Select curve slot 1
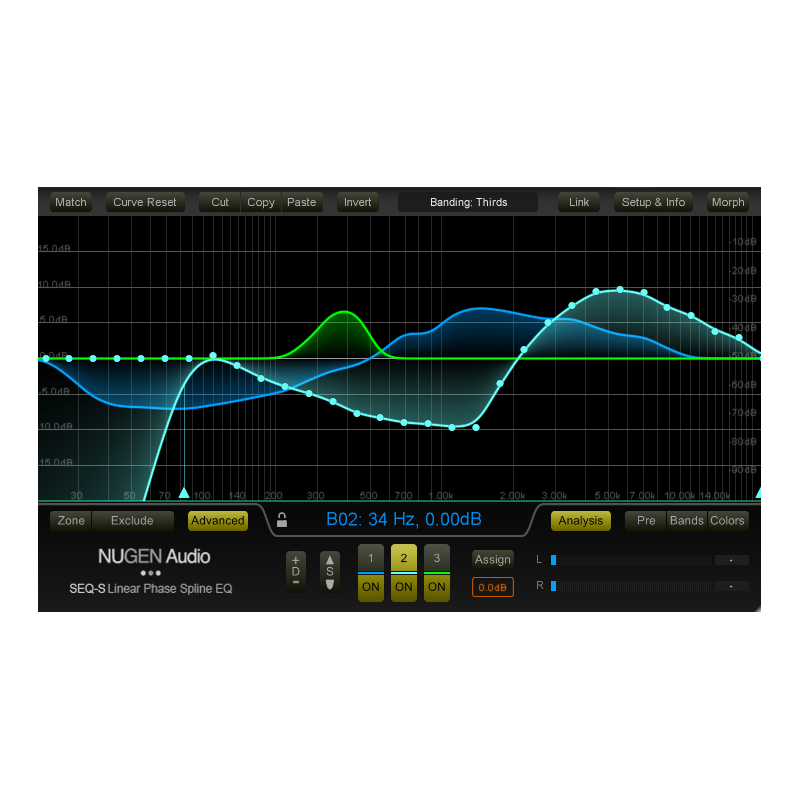The image size is (800, 800). point(370,559)
